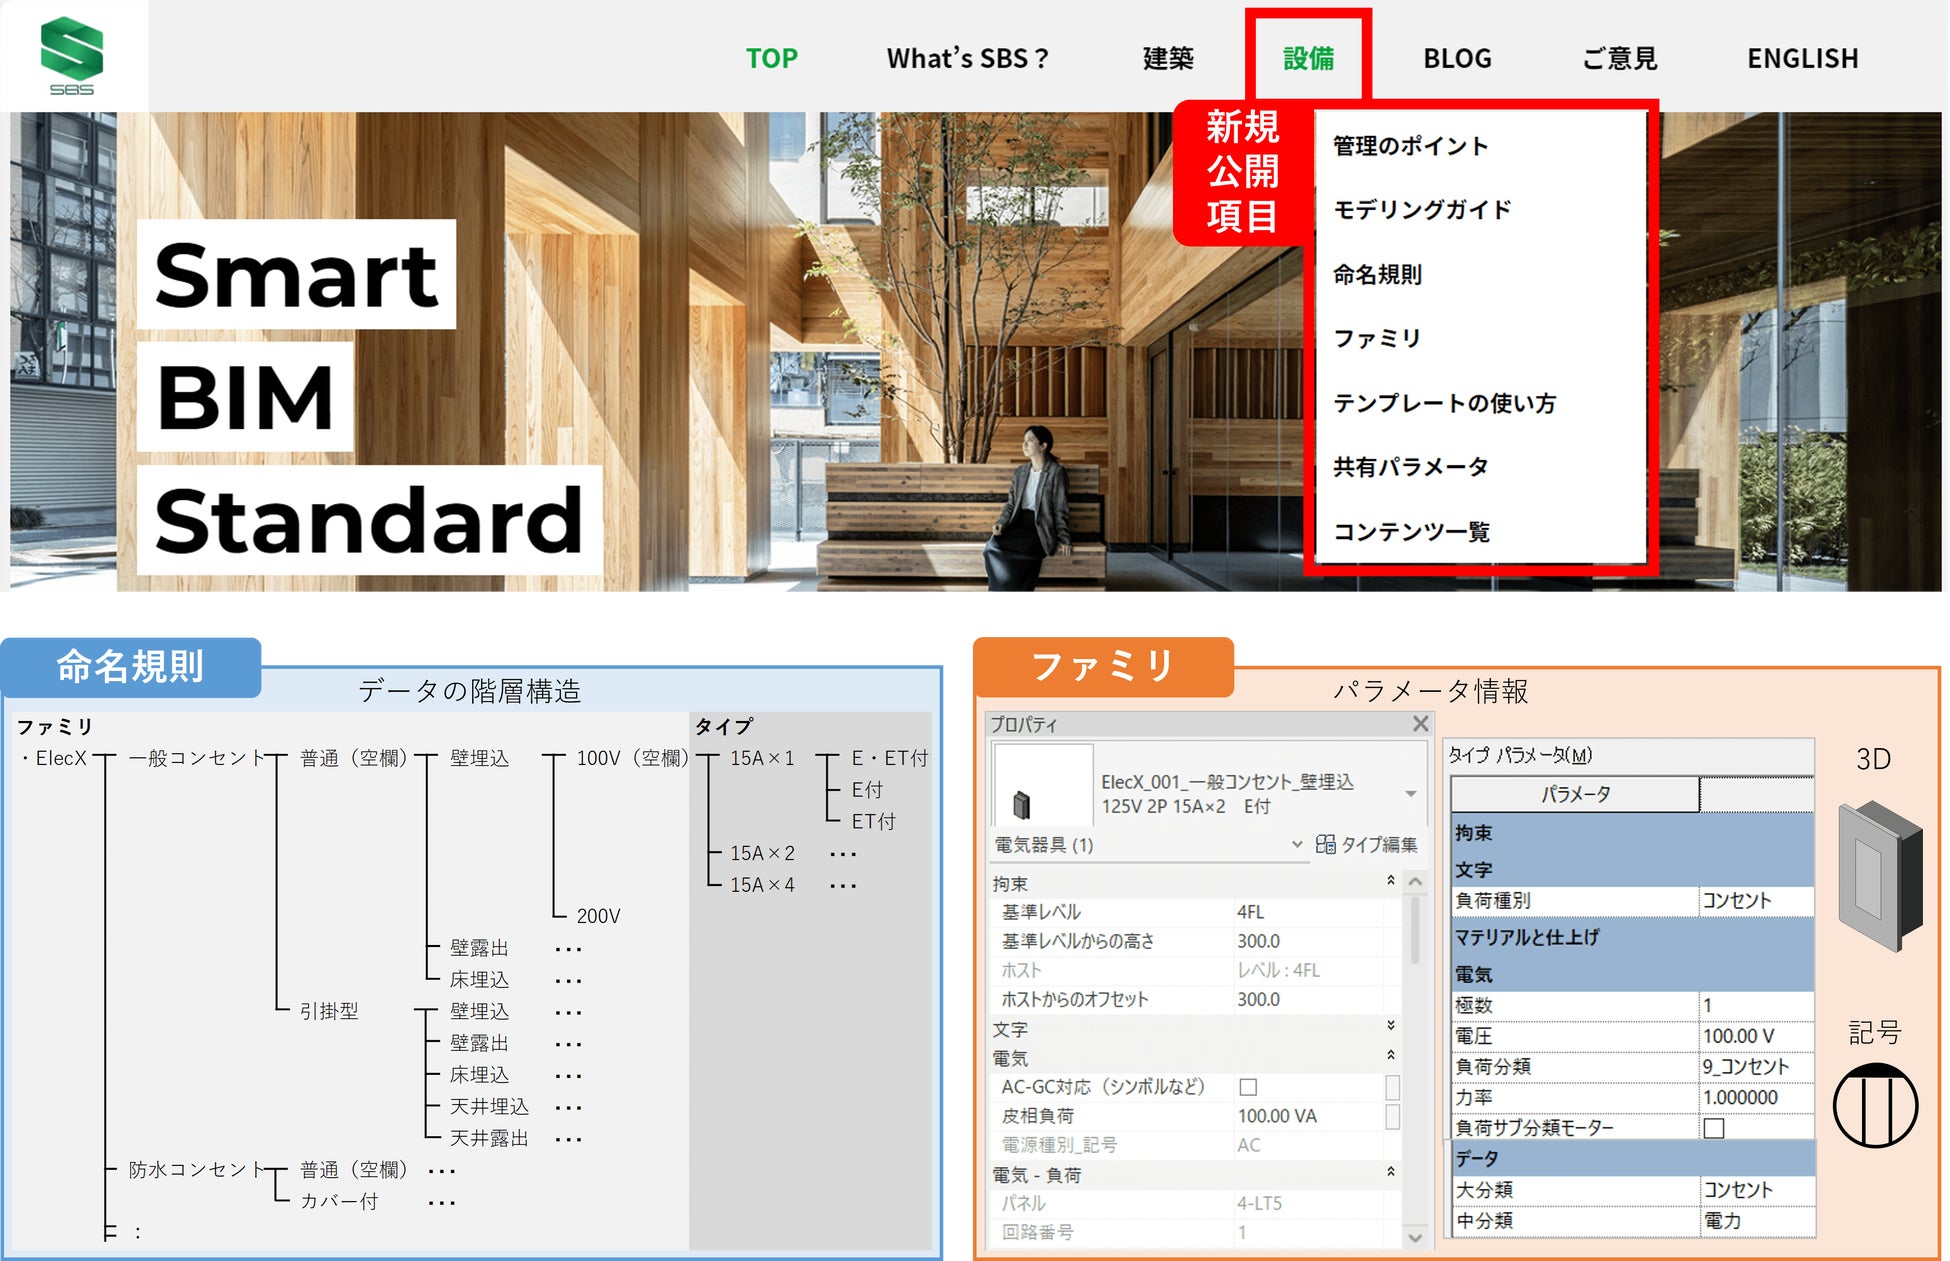1950x1261 pixels.
Task: Open the BLOG link
Action: click(1457, 58)
